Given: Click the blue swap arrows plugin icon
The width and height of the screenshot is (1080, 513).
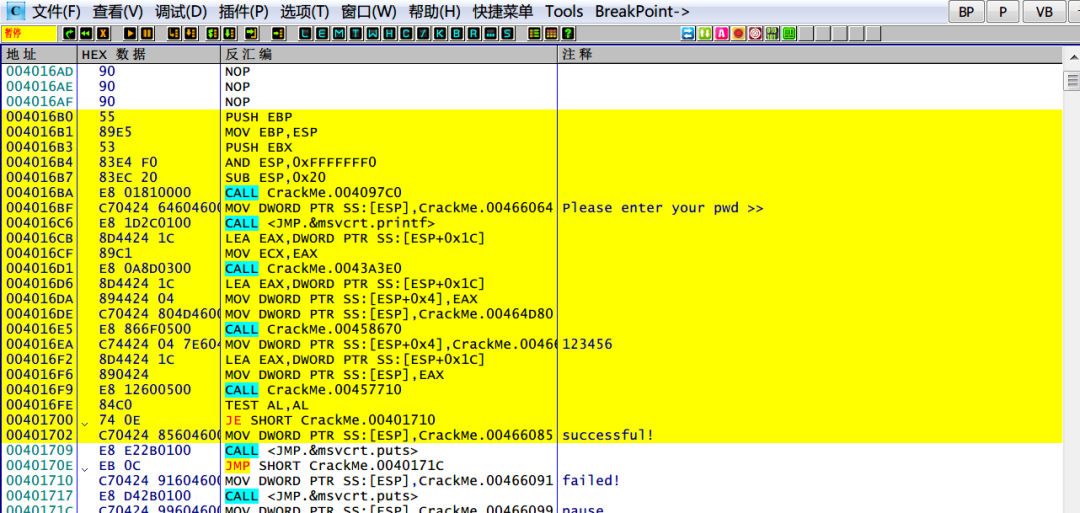Looking at the screenshot, I should click(x=688, y=33).
